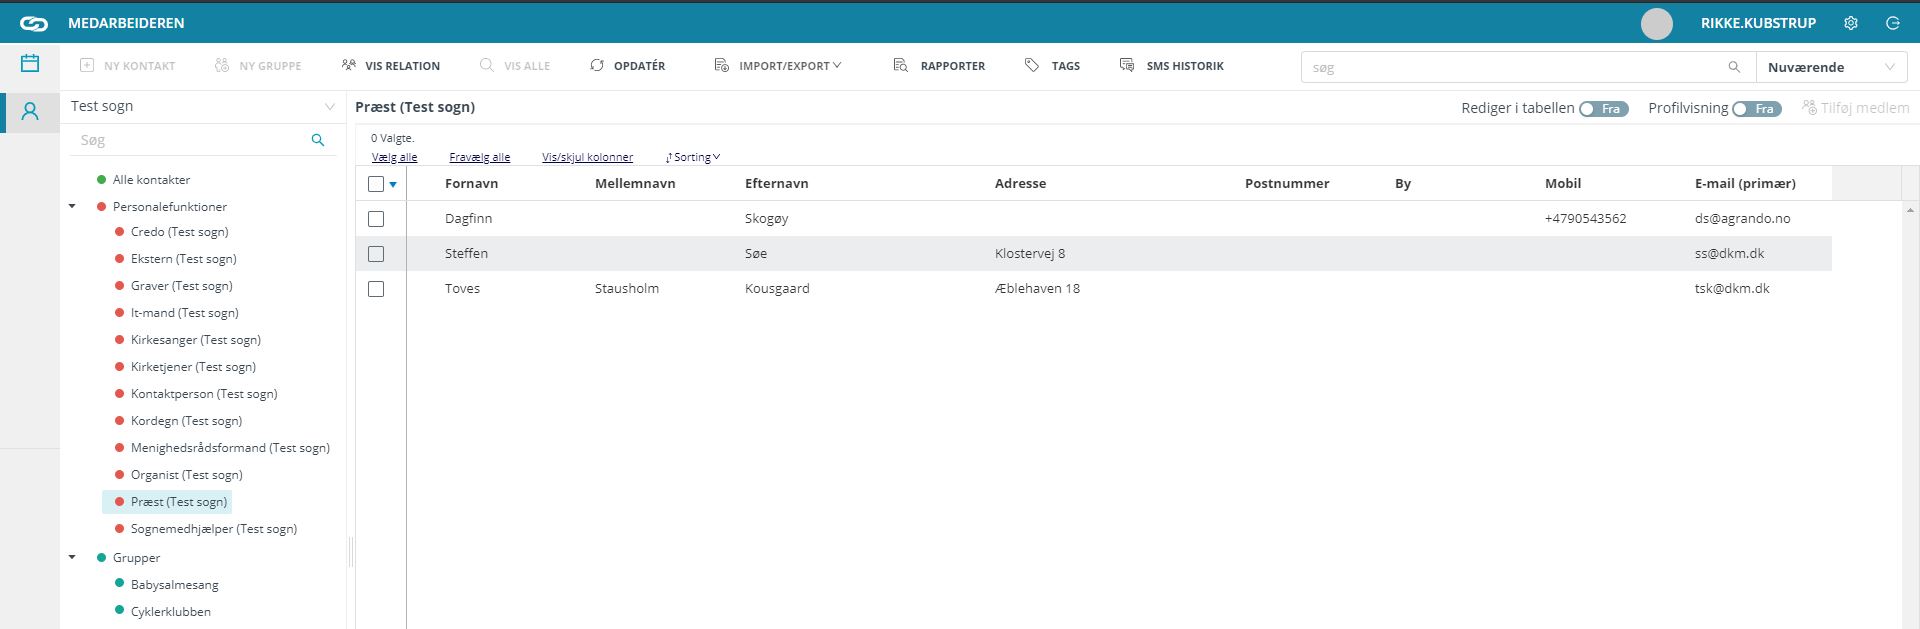Select Credo (Test sogn) in tree

pos(180,232)
